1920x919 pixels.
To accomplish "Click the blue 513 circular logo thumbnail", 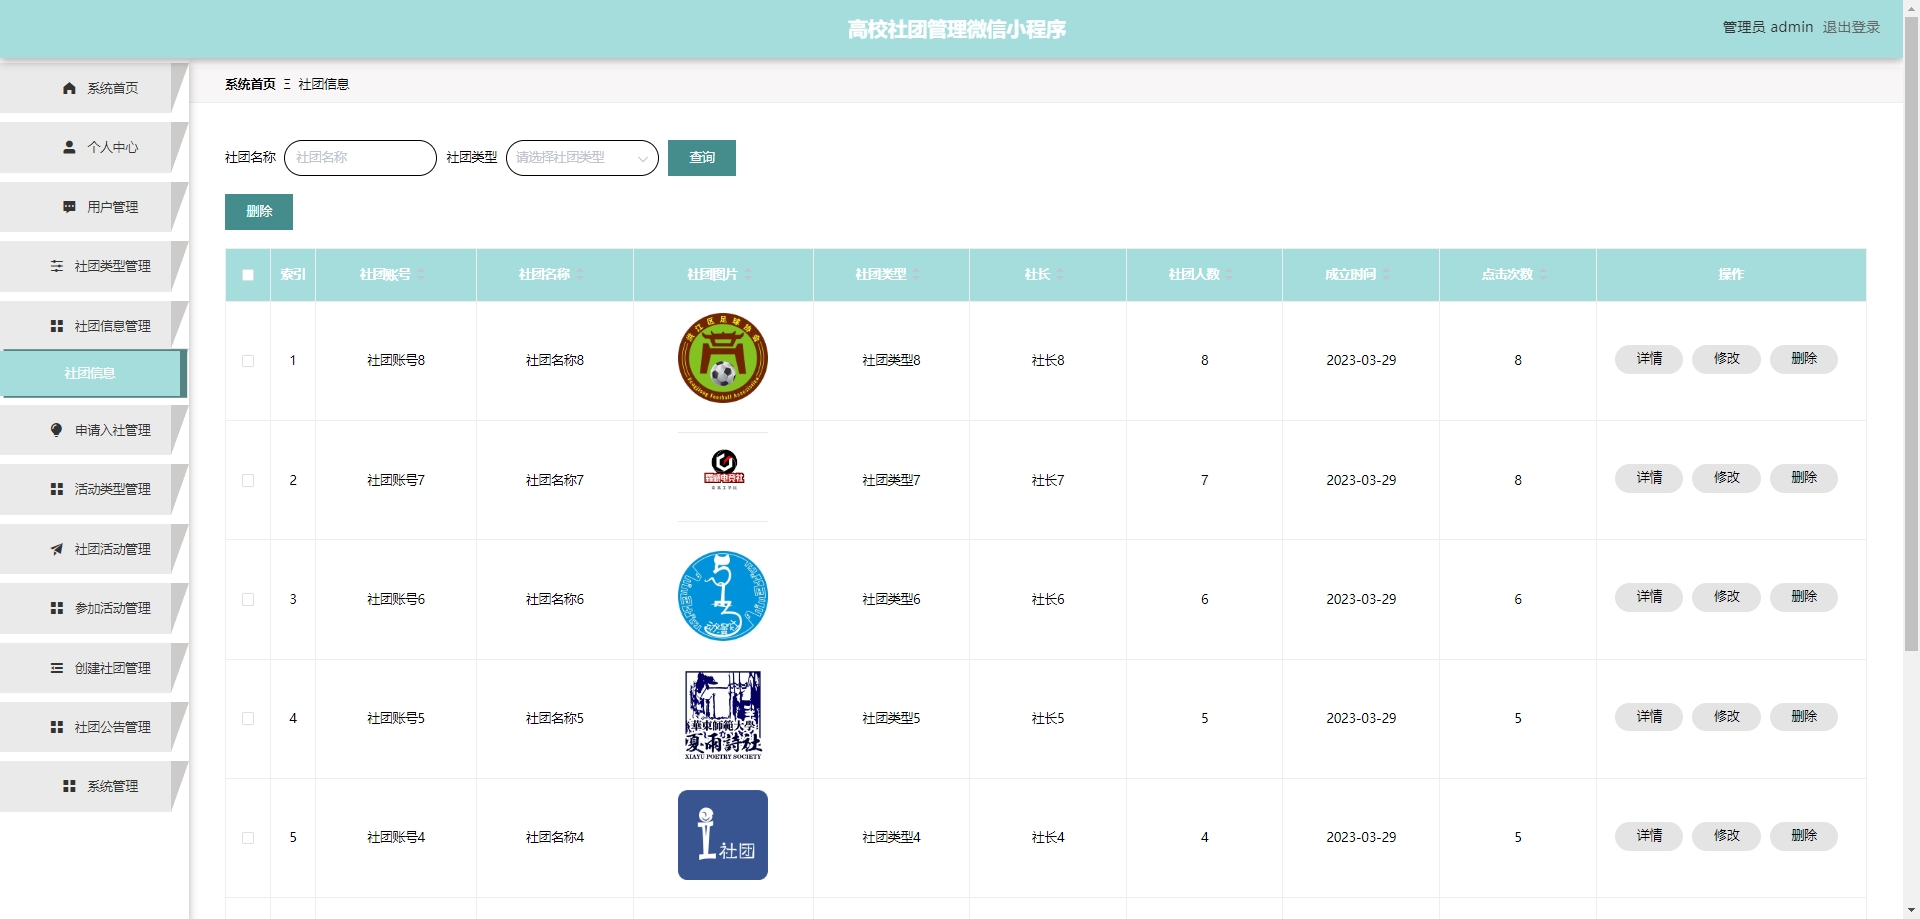I will tap(723, 596).
